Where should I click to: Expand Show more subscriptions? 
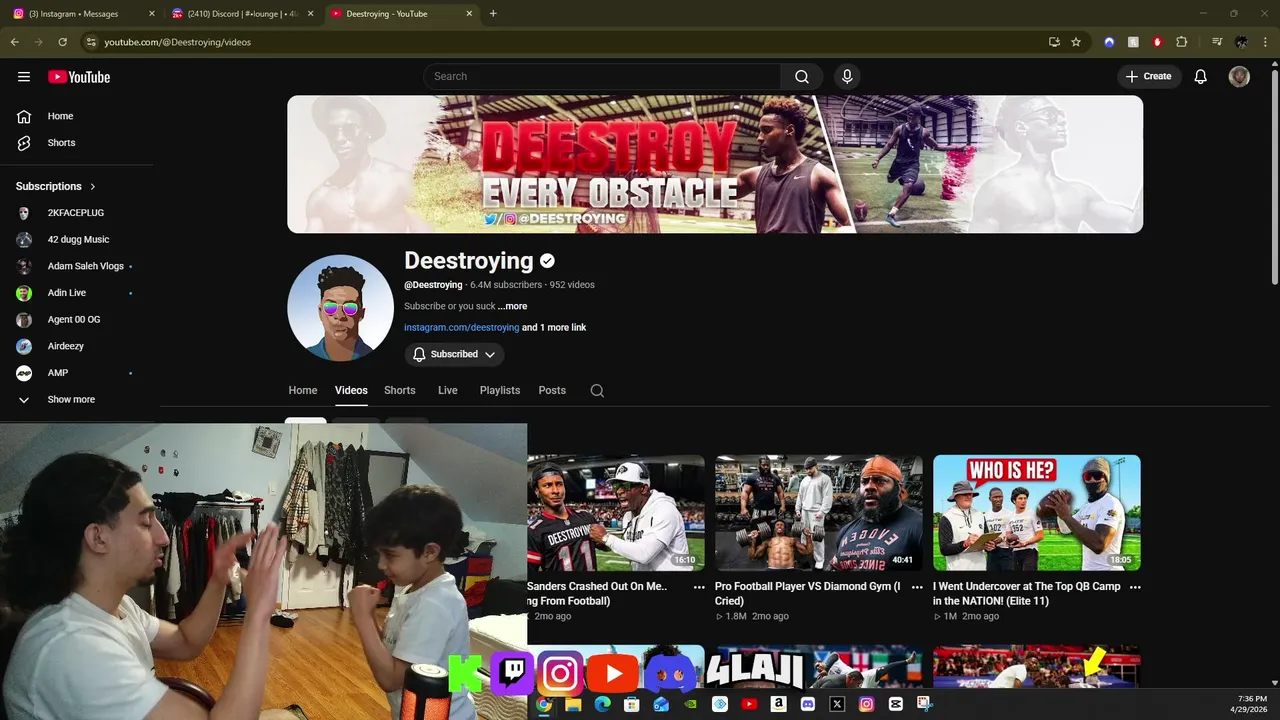coord(70,399)
